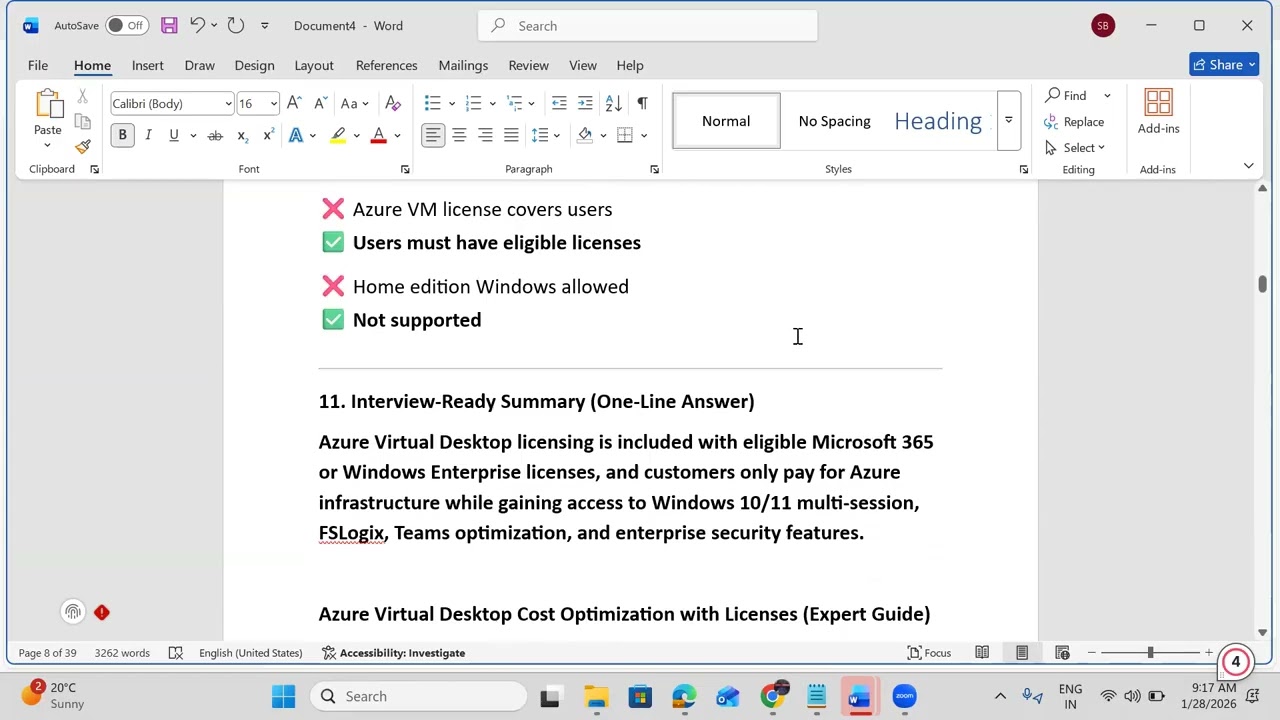The image size is (1280, 720).
Task: Select the Format Painter brush
Action: pos(82,146)
